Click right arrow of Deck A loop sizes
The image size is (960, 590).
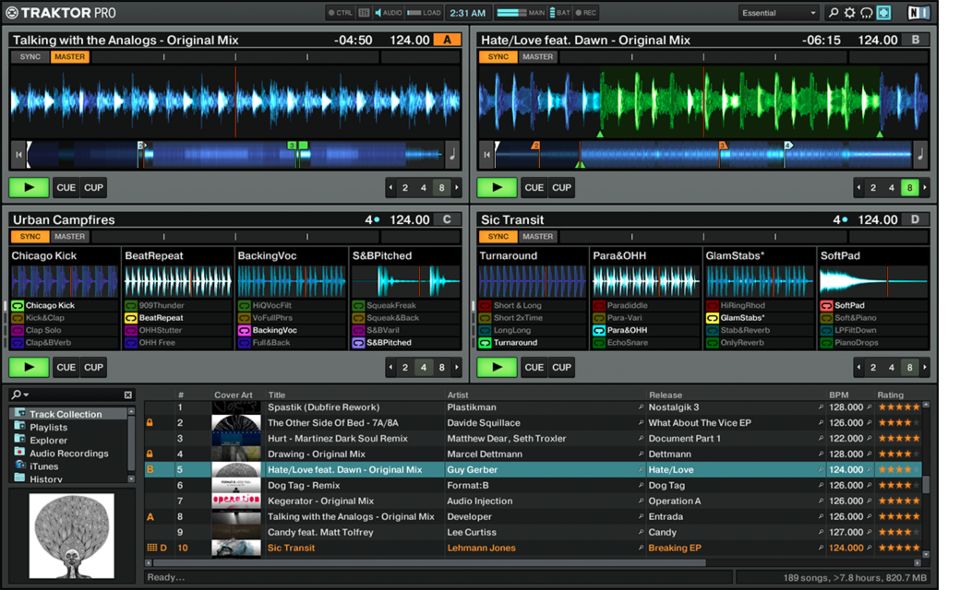[457, 188]
